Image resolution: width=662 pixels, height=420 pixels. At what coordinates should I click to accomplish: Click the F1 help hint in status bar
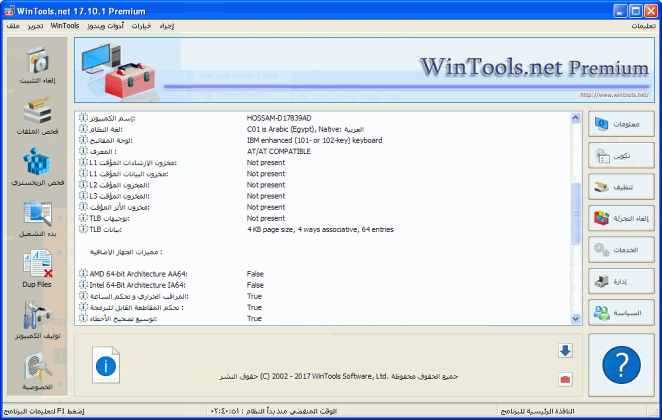[x=44, y=411]
